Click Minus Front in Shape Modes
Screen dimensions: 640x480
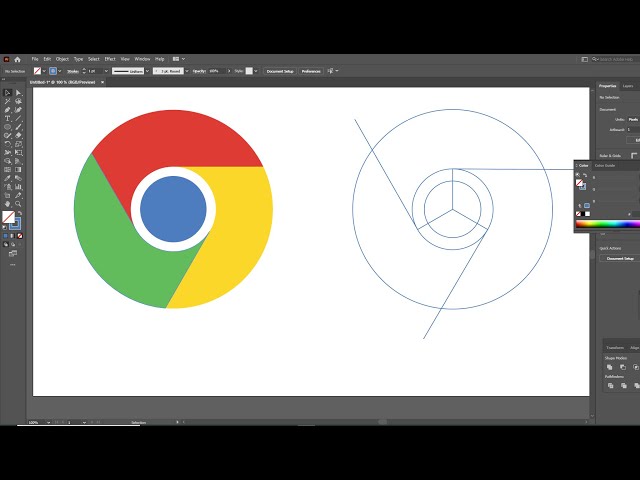point(623,367)
